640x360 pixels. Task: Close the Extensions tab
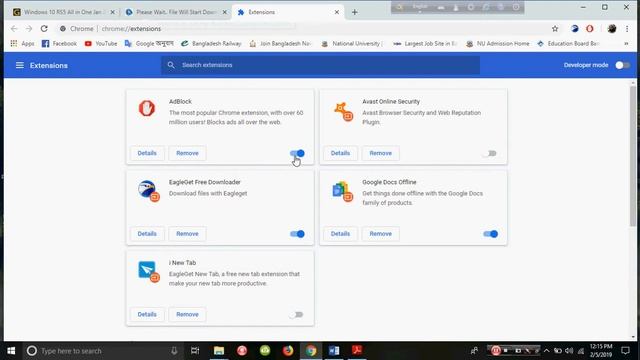point(337,12)
